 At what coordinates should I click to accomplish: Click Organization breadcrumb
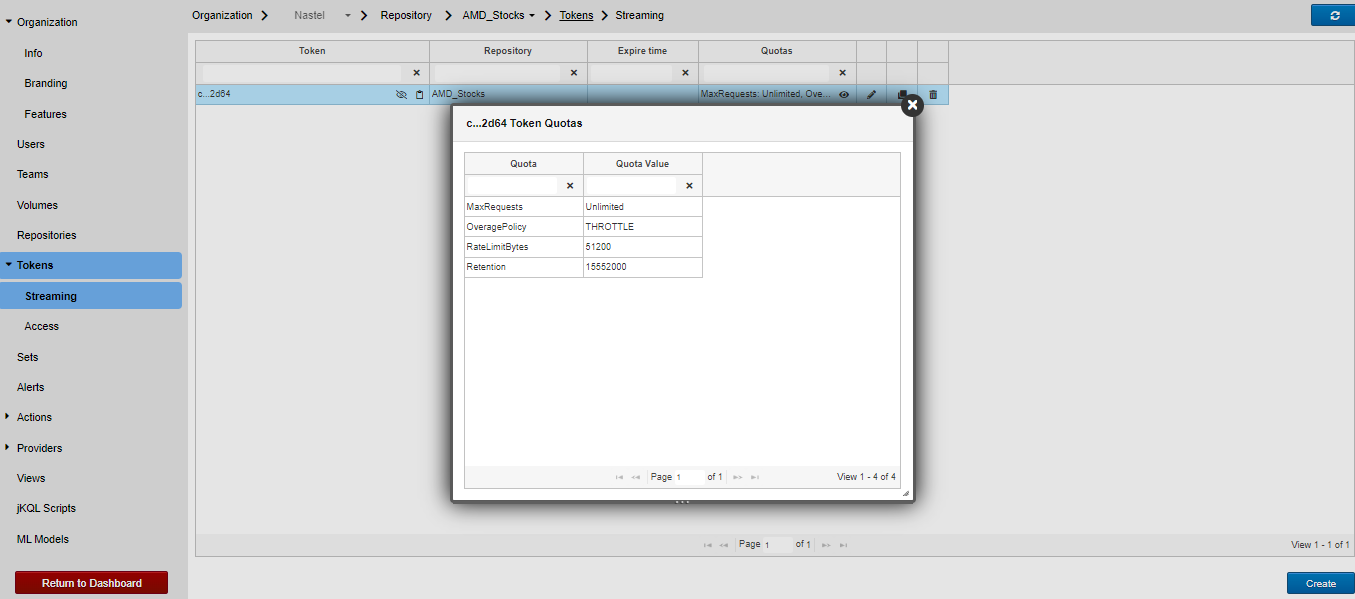(222, 16)
